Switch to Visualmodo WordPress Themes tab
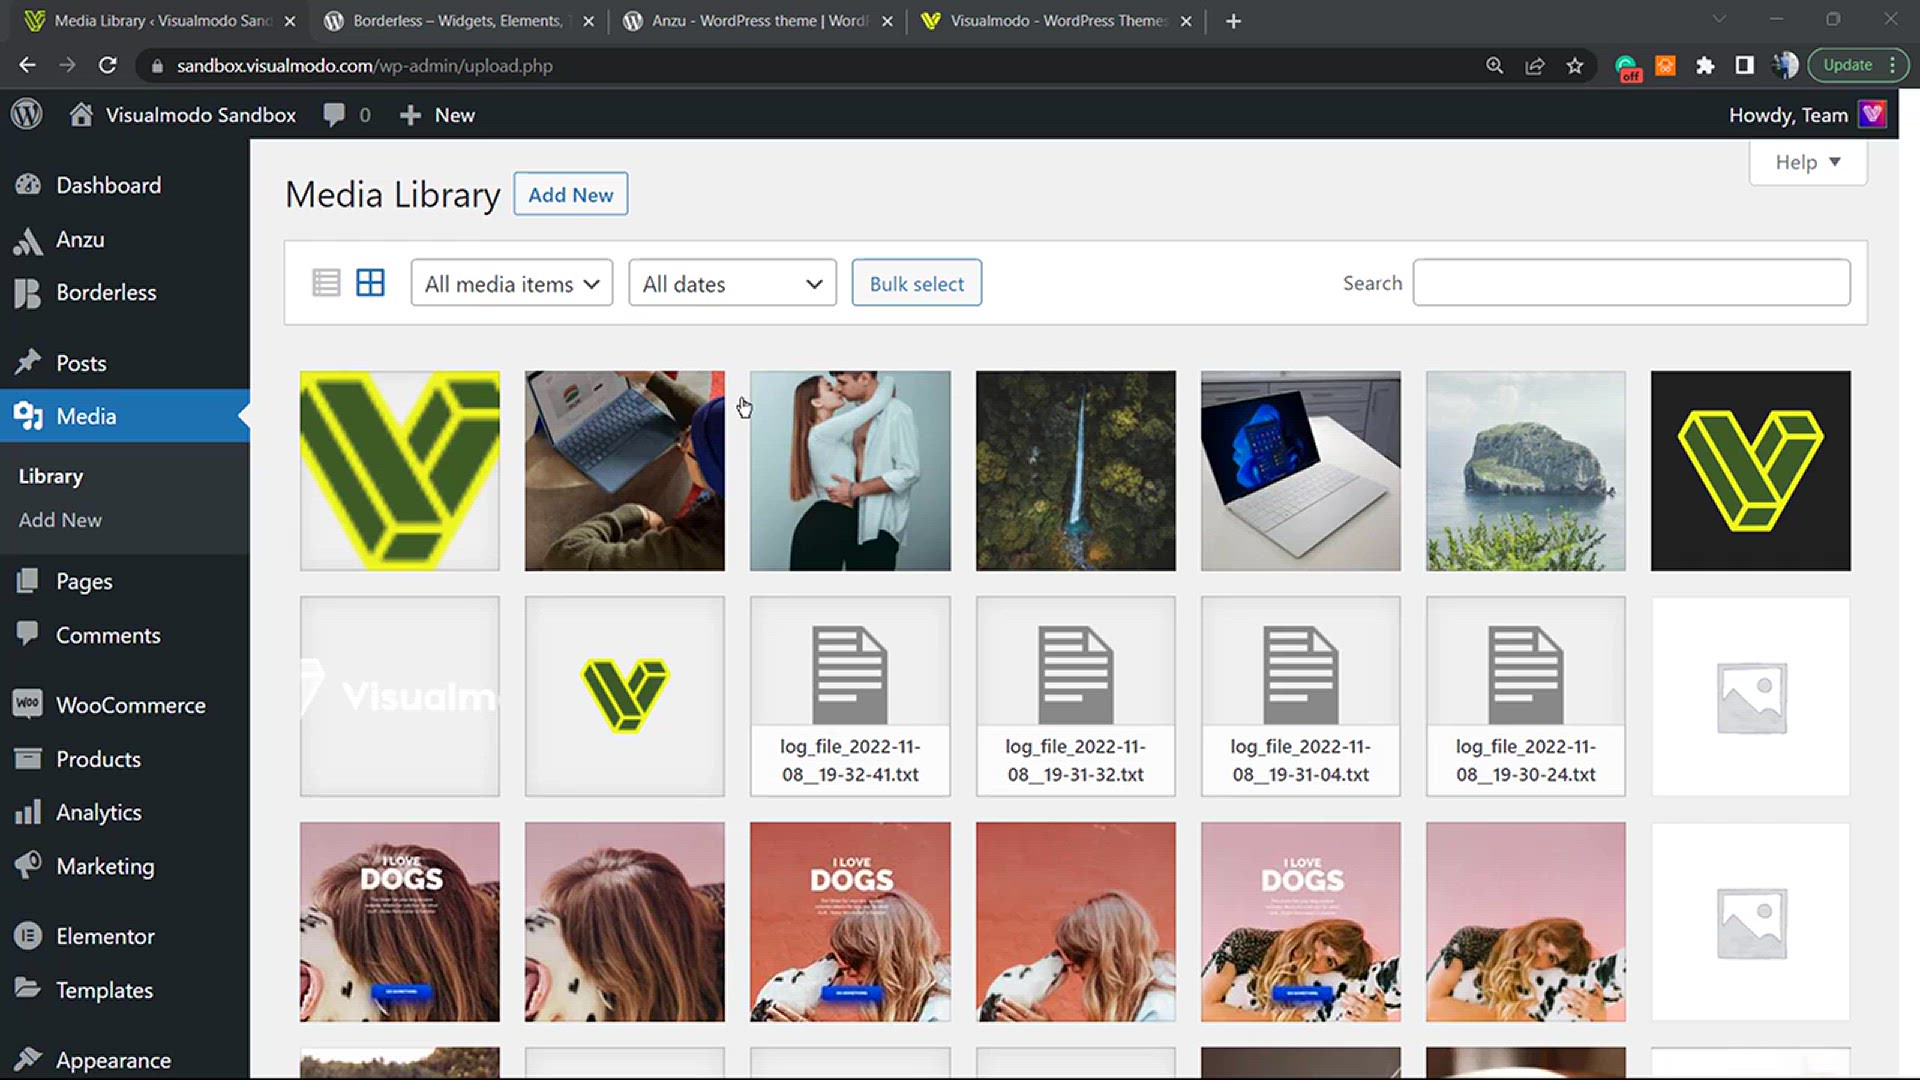Image resolution: width=1920 pixels, height=1080 pixels. (1056, 21)
